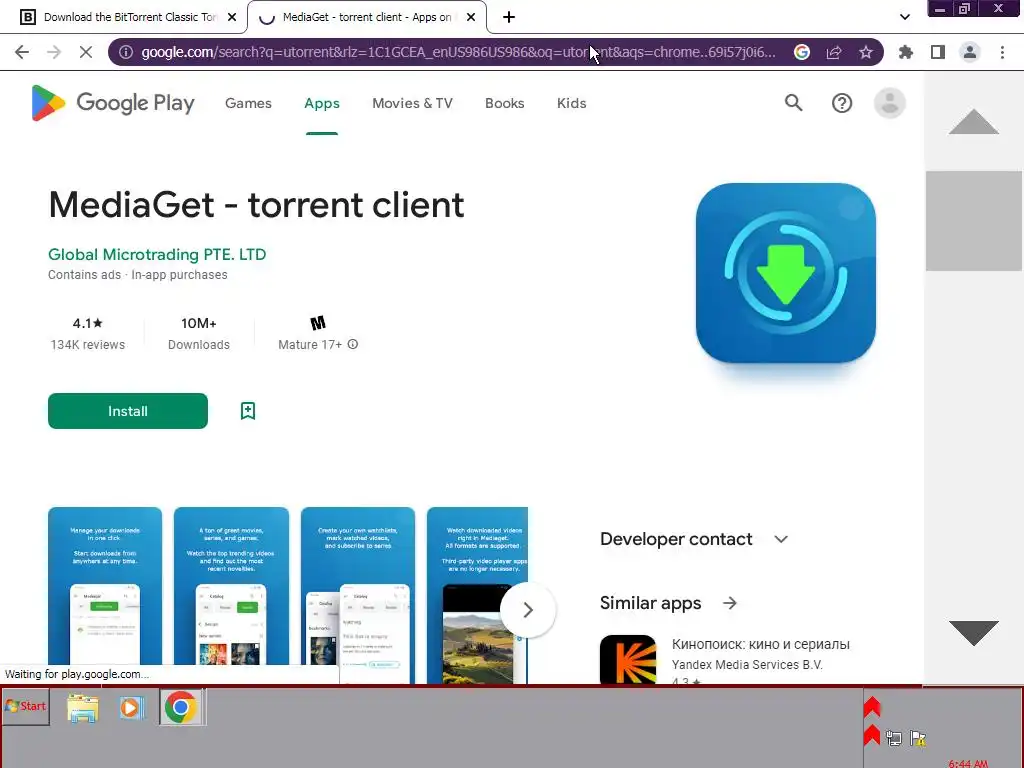The height and width of the screenshot is (768, 1024).
Task: Click the vertical scrollbar thumb
Action: pos(973,221)
